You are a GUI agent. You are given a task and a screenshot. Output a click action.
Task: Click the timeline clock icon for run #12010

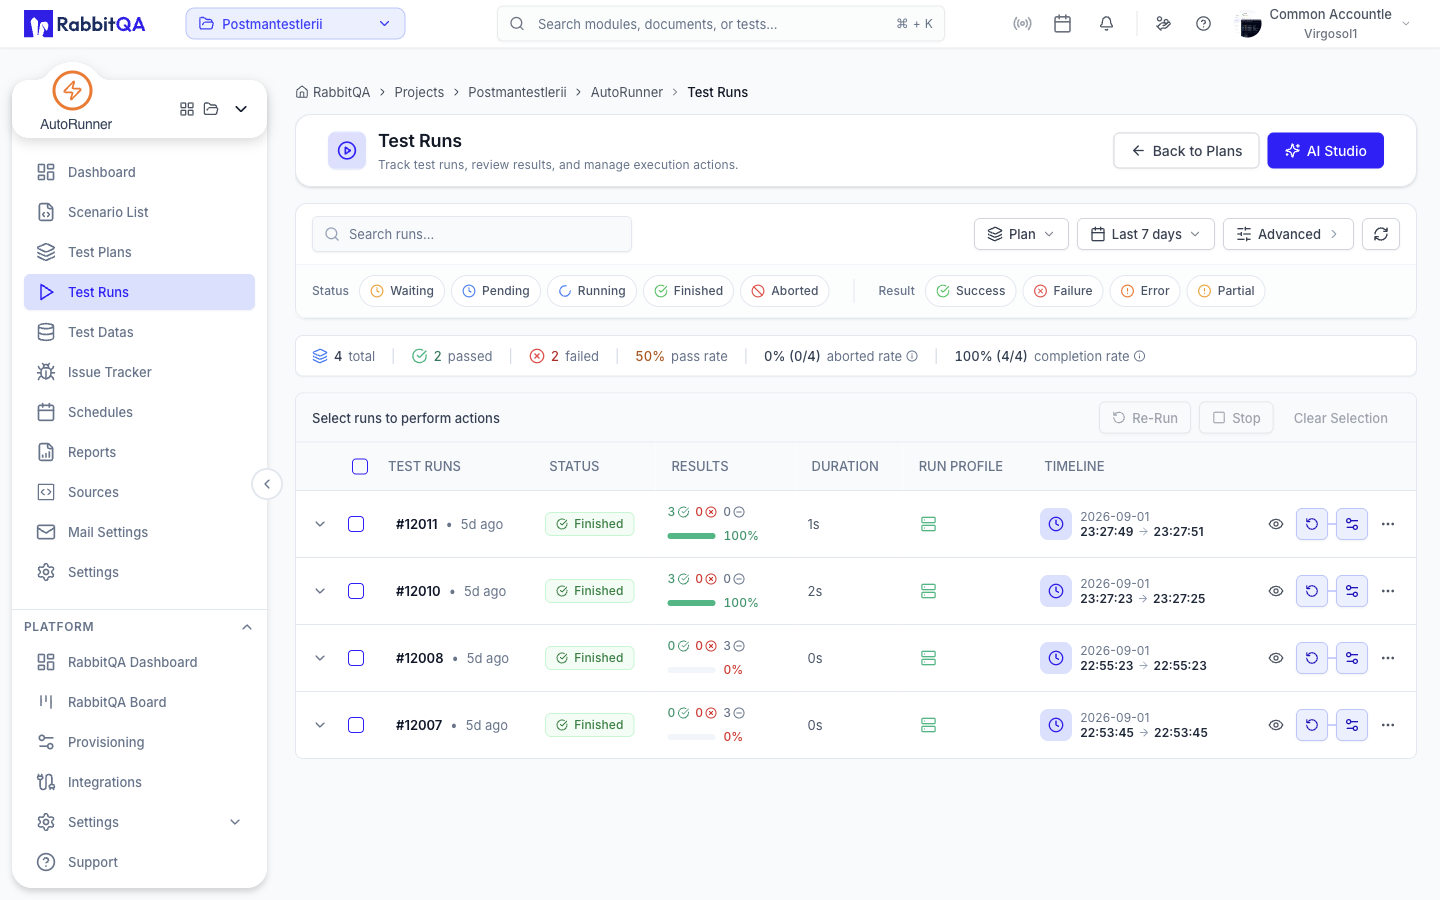click(x=1056, y=591)
